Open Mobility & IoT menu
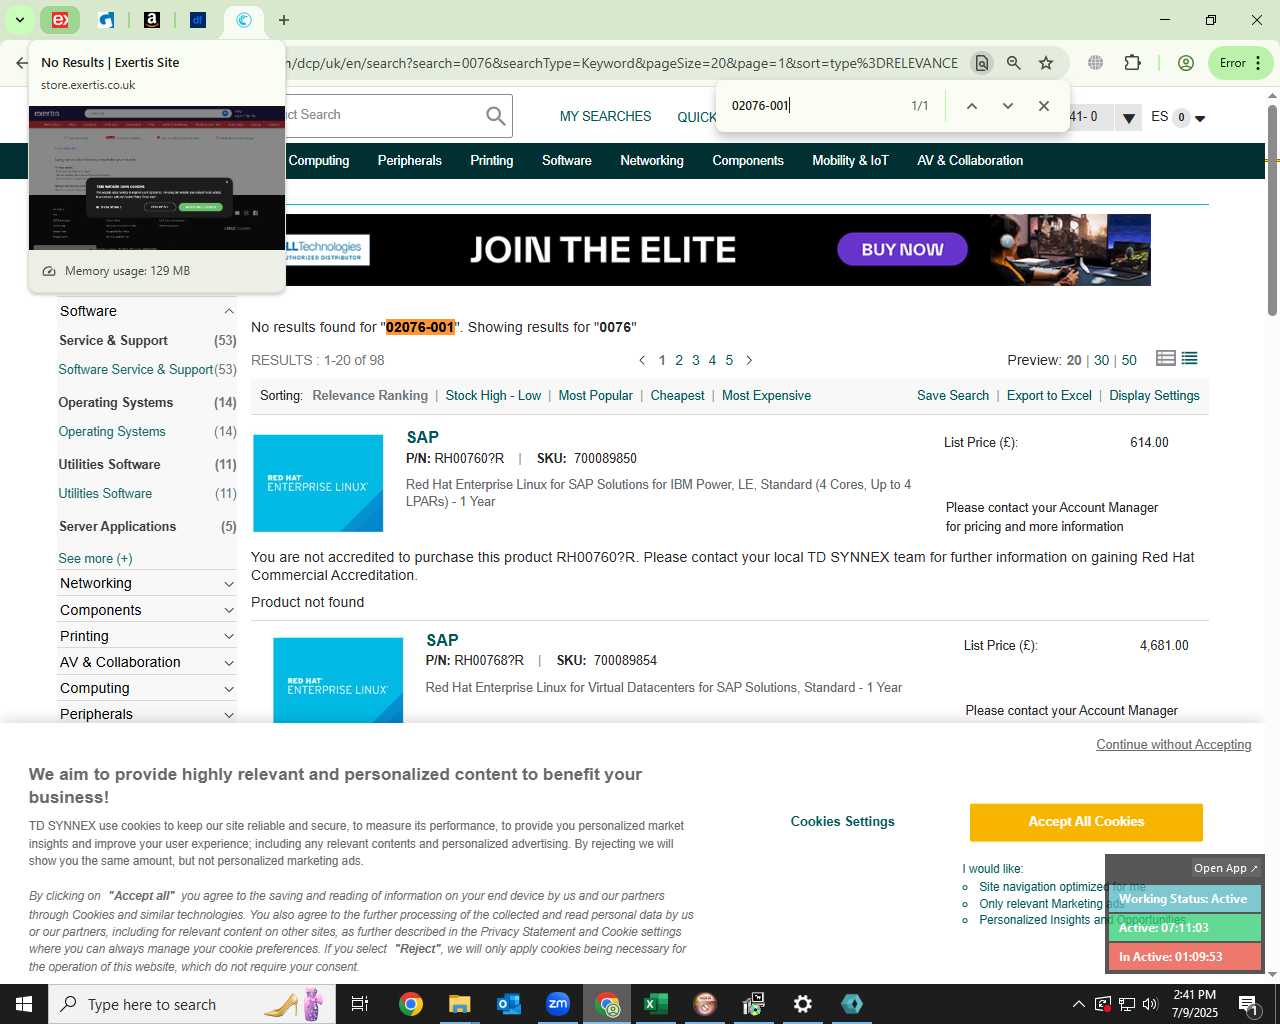The image size is (1280, 1024). click(x=850, y=160)
